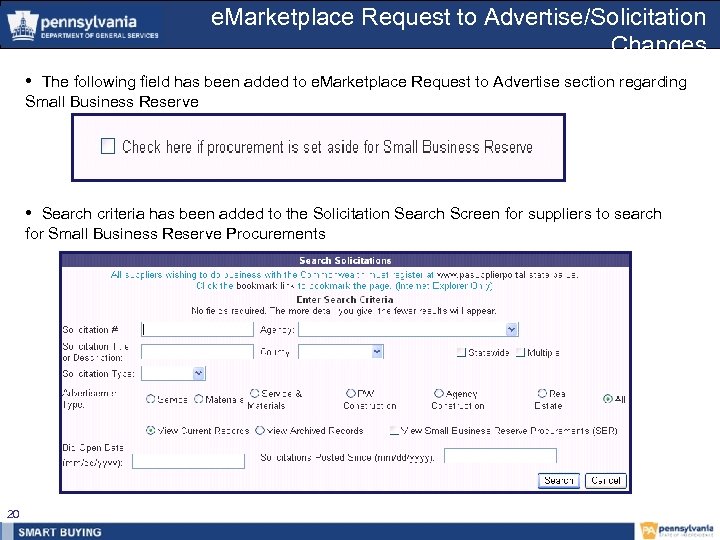This screenshot has height=540, width=720.
Task: Click the Enter Search Criteria heading
Action: tap(345, 299)
